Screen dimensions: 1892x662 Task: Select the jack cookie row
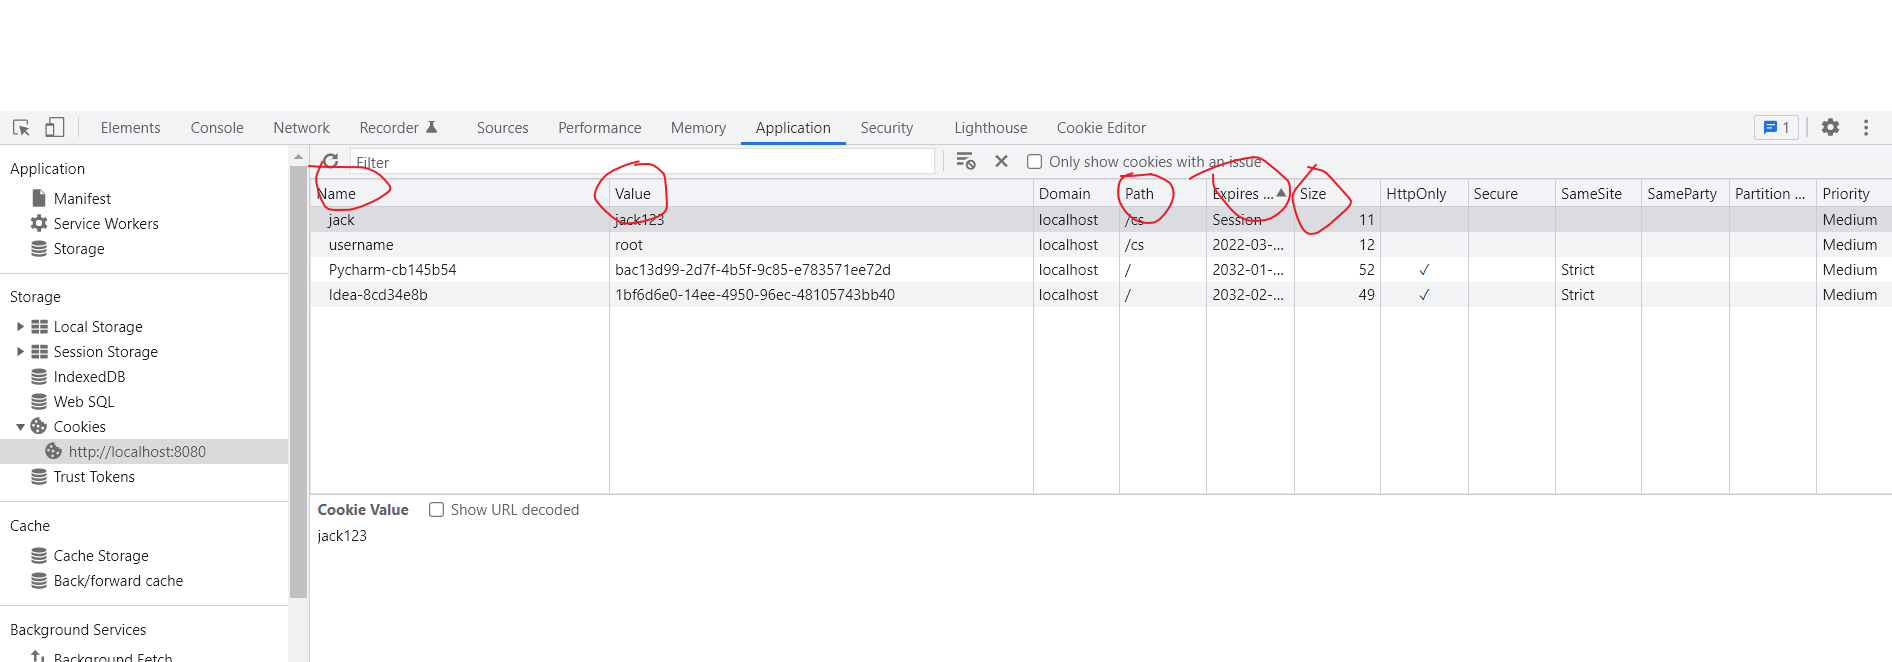coord(1101,219)
